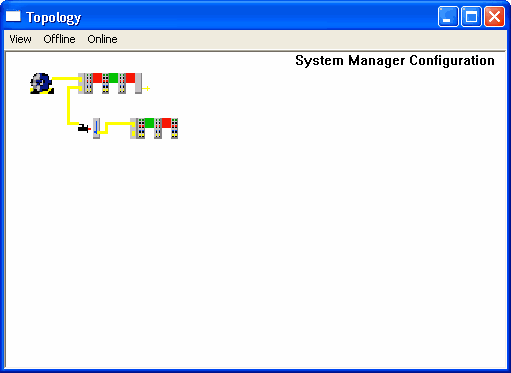Select the EtherCAT master device icon
511x373 pixels.
click(x=42, y=83)
